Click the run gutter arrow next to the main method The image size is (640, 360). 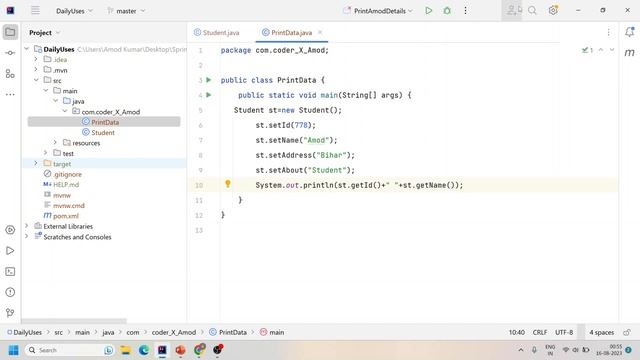click(x=209, y=95)
